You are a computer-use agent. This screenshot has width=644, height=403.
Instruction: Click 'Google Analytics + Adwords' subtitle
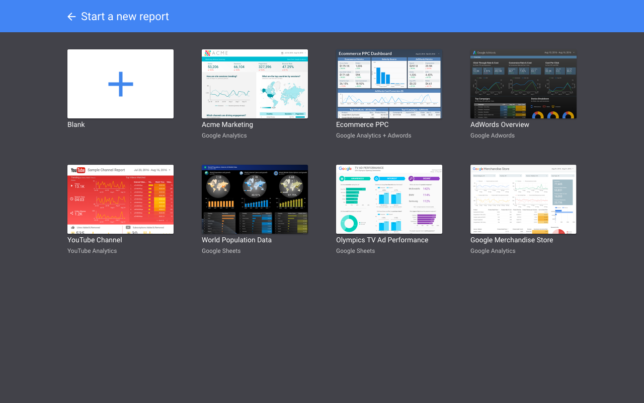[373, 136]
